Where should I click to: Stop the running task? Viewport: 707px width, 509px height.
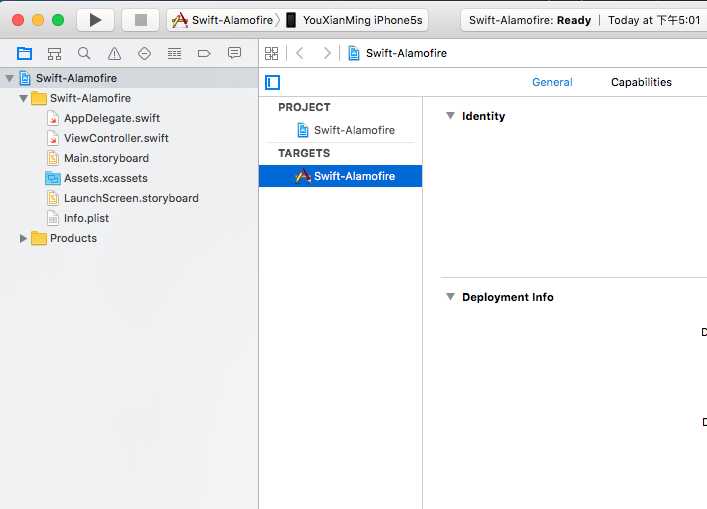coord(141,20)
